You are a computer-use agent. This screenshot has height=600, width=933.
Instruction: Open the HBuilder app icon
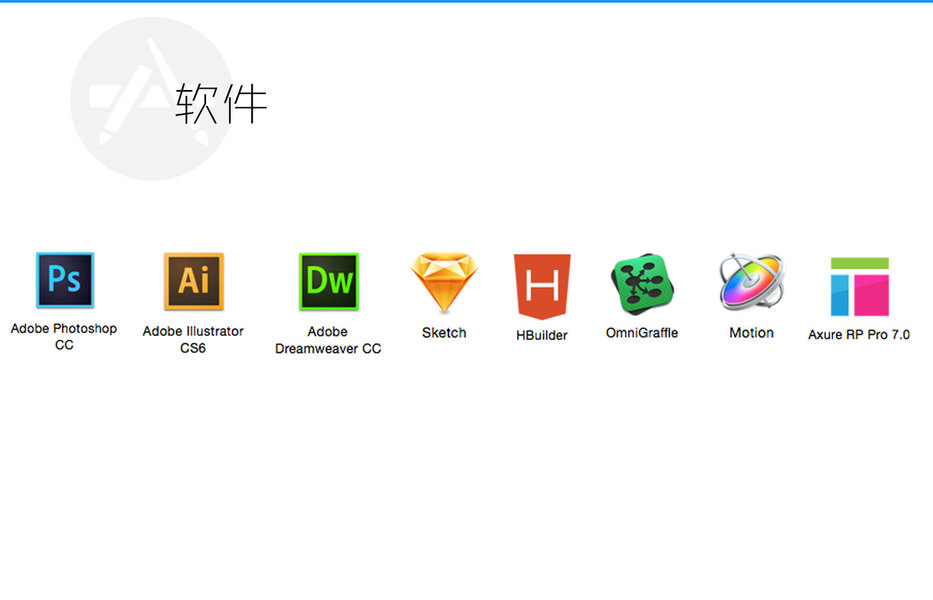pos(542,286)
